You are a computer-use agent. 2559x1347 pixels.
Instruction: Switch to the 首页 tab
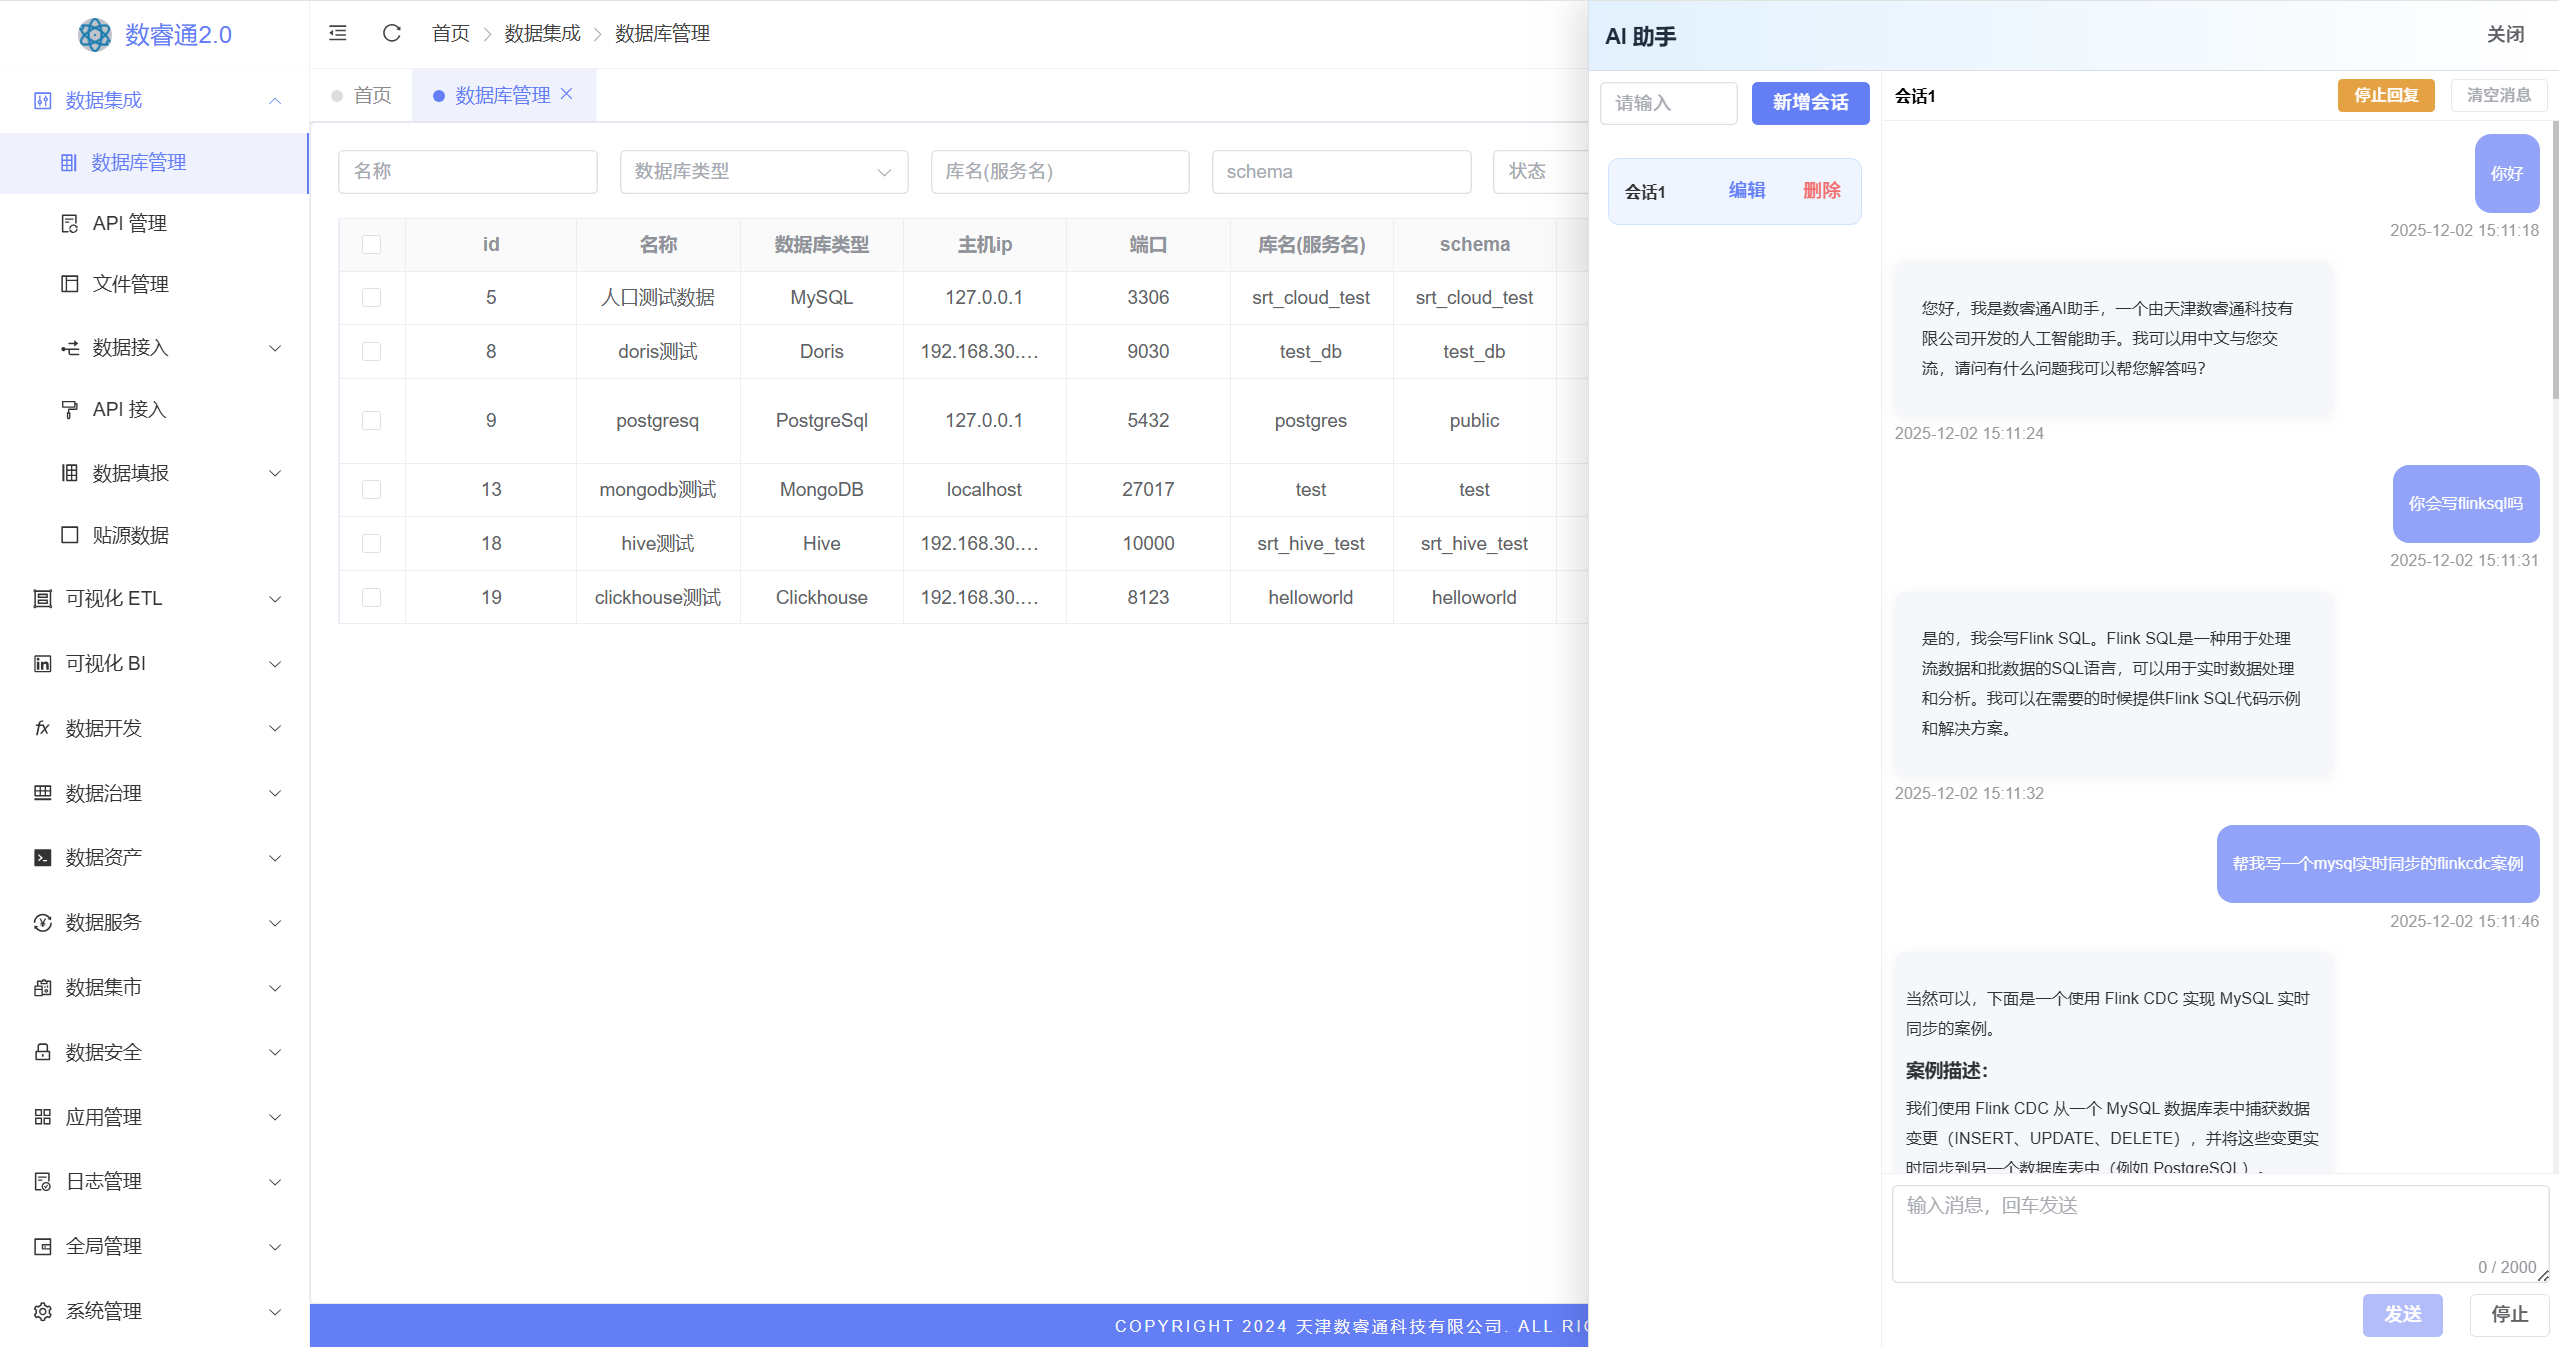pyautogui.click(x=372, y=95)
